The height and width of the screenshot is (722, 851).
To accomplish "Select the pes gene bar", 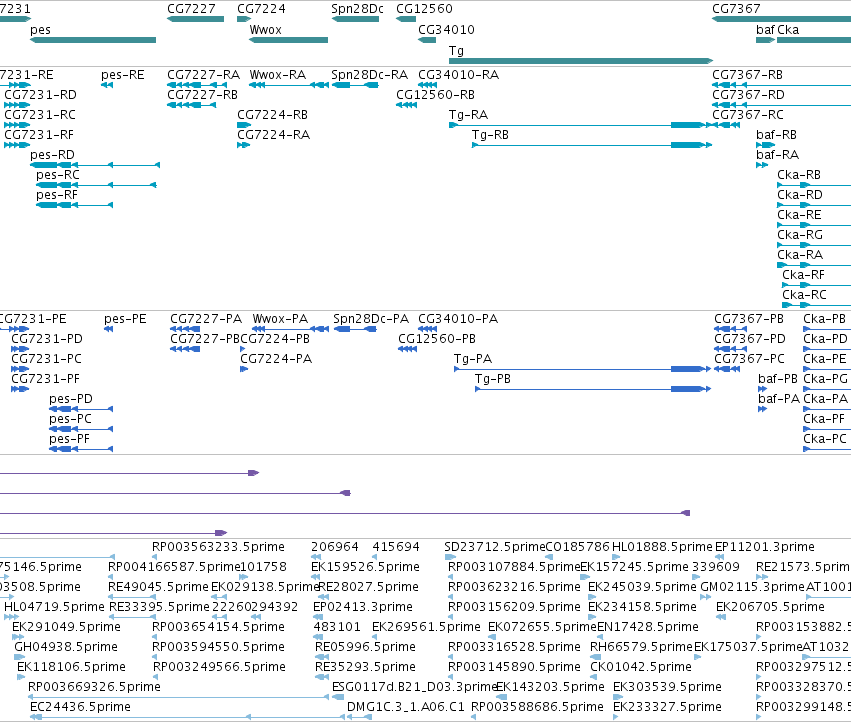I will (93, 40).
